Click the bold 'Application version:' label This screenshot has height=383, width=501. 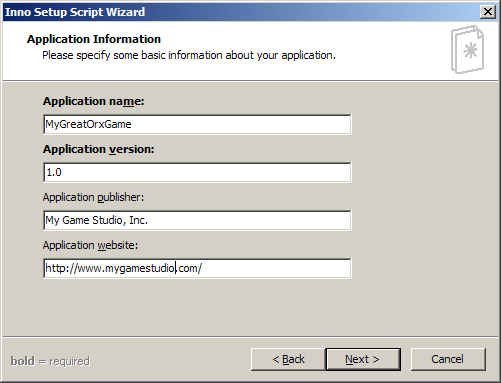point(99,149)
